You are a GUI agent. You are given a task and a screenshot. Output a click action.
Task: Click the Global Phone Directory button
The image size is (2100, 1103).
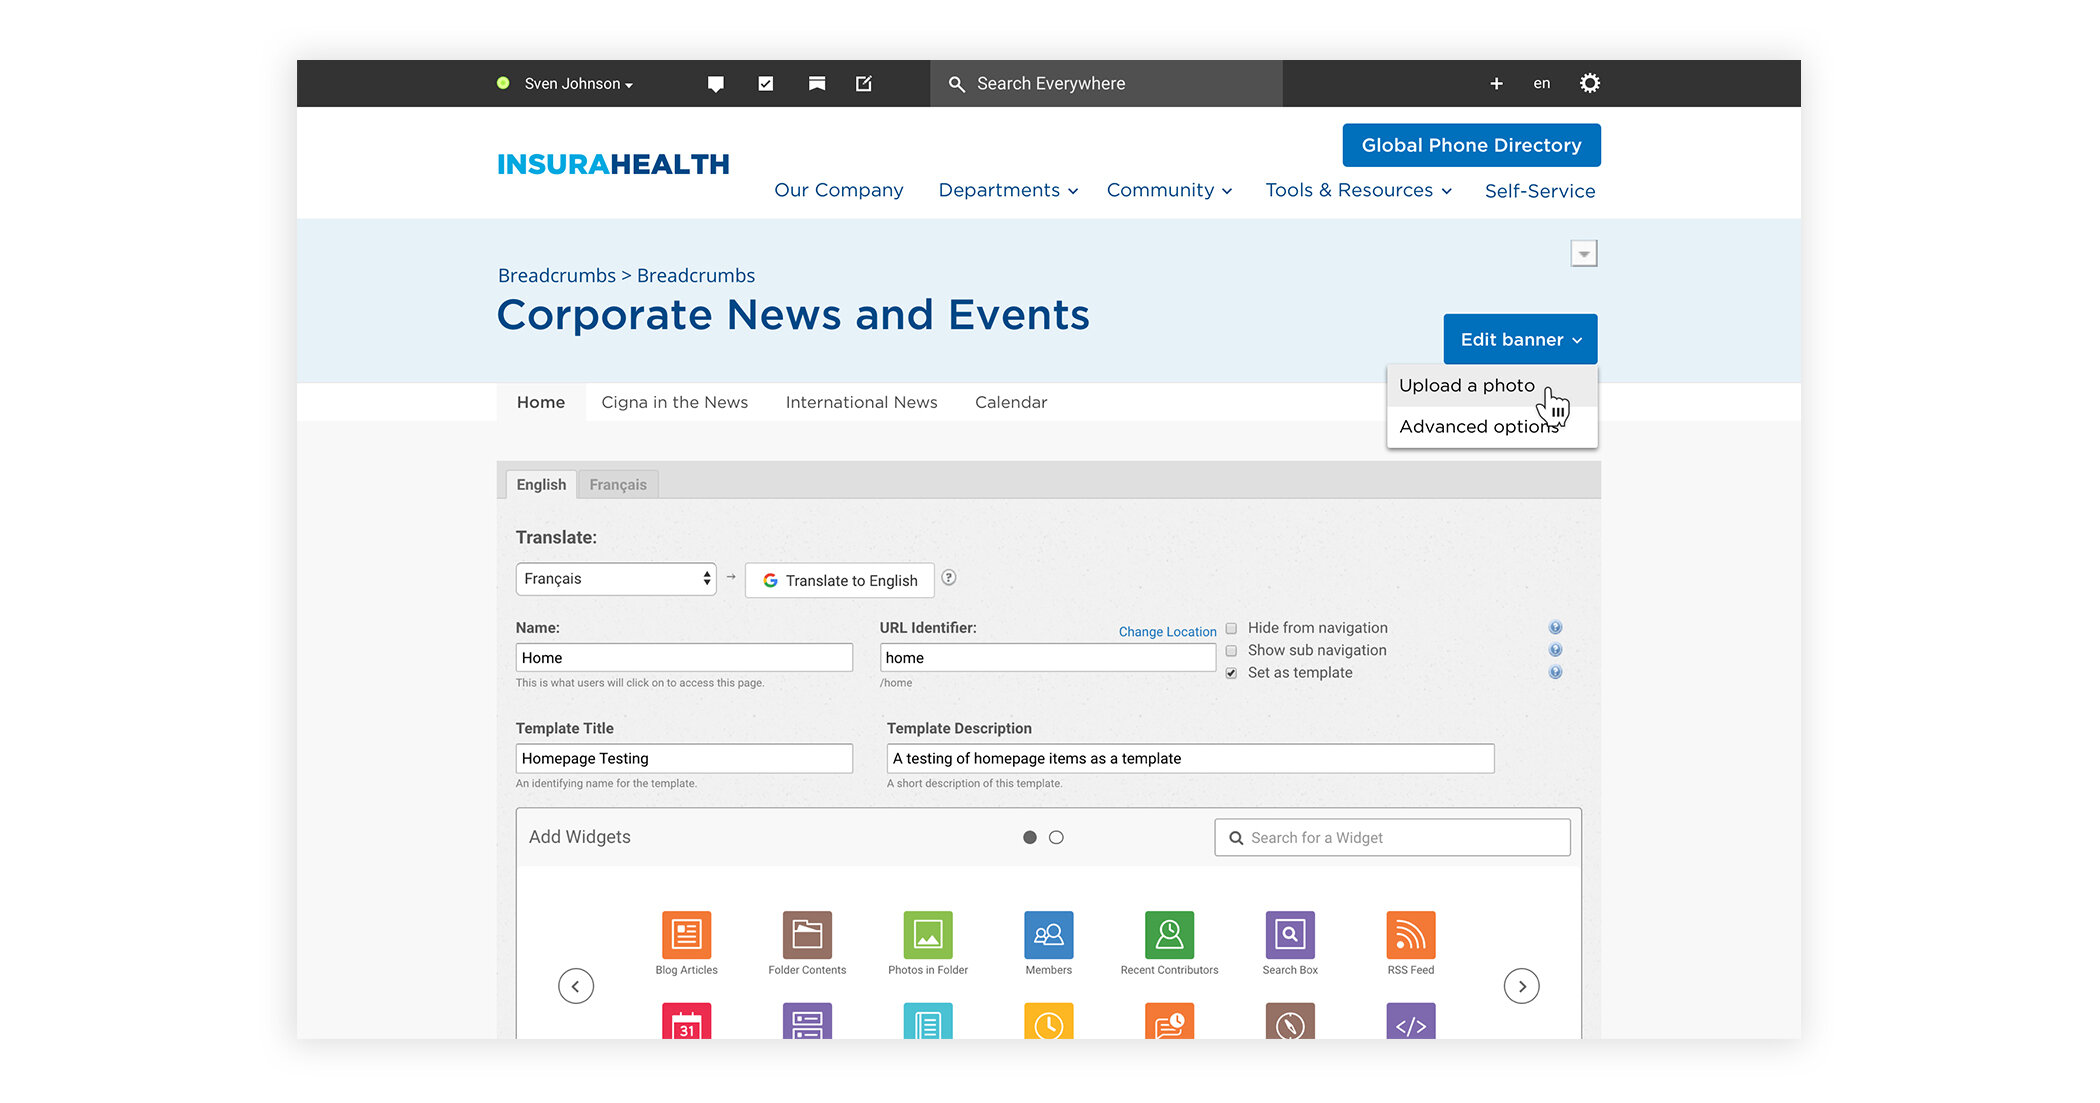click(x=1471, y=145)
